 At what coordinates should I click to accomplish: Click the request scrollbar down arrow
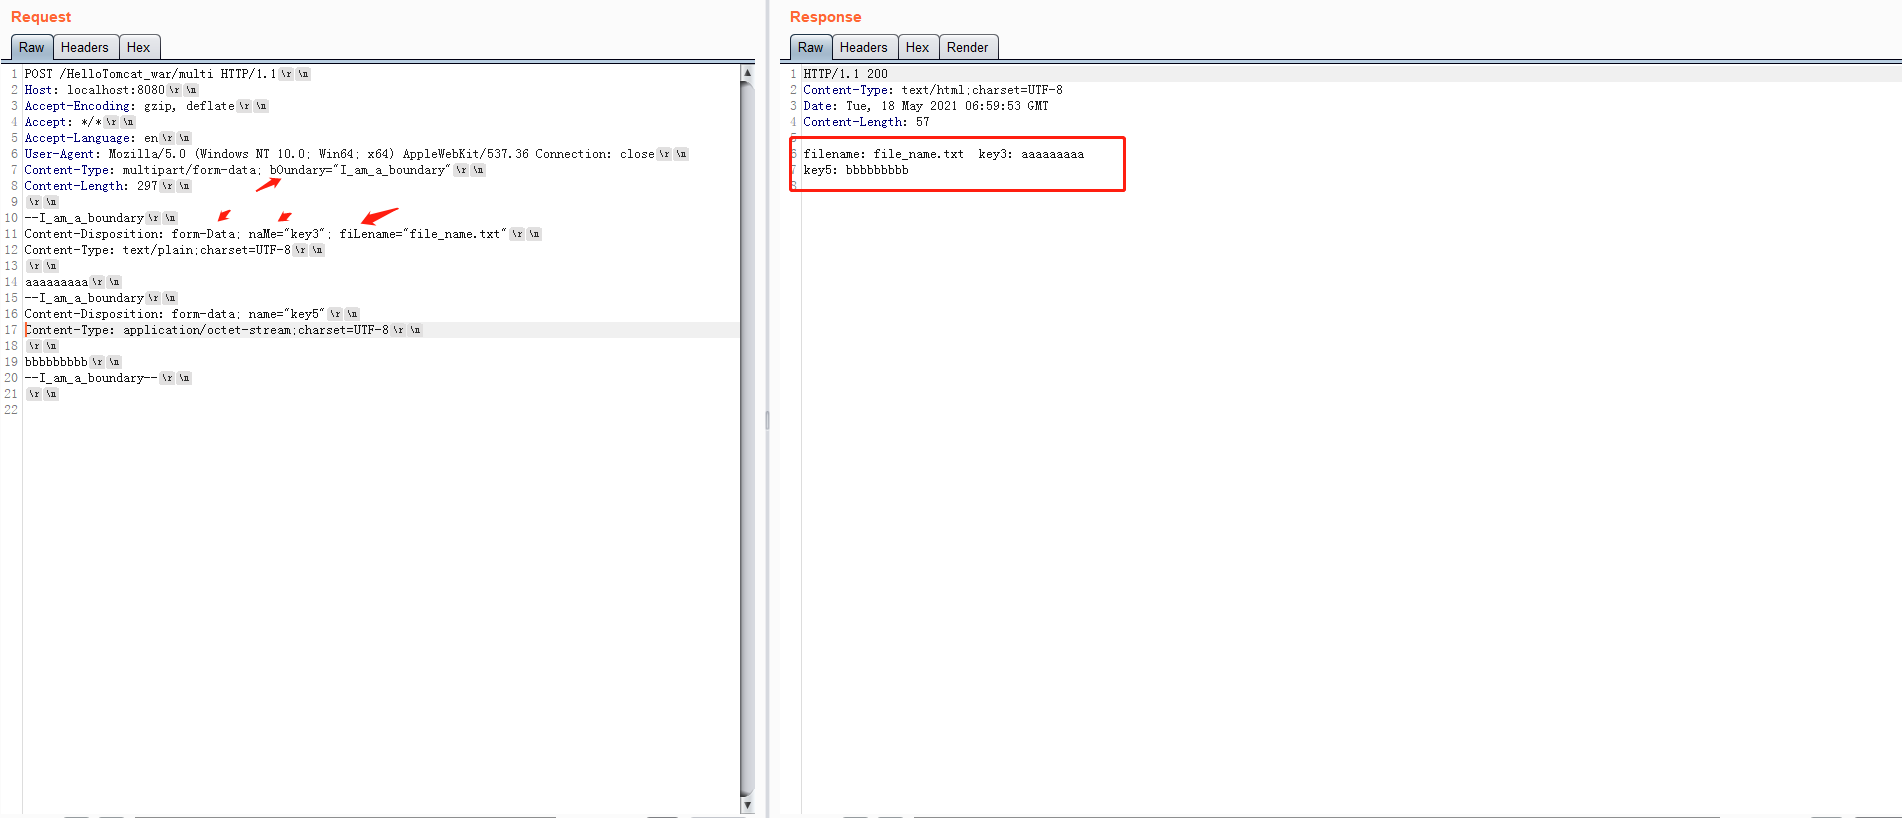[747, 805]
